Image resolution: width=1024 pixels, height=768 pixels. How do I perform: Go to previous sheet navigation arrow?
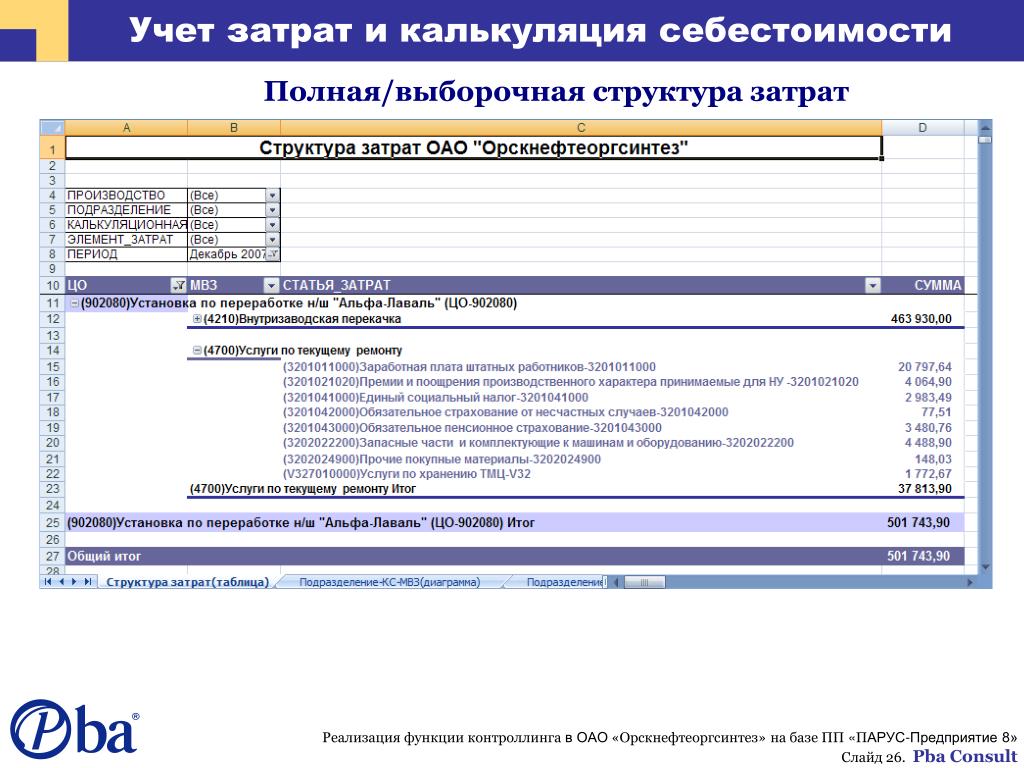tap(61, 581)
